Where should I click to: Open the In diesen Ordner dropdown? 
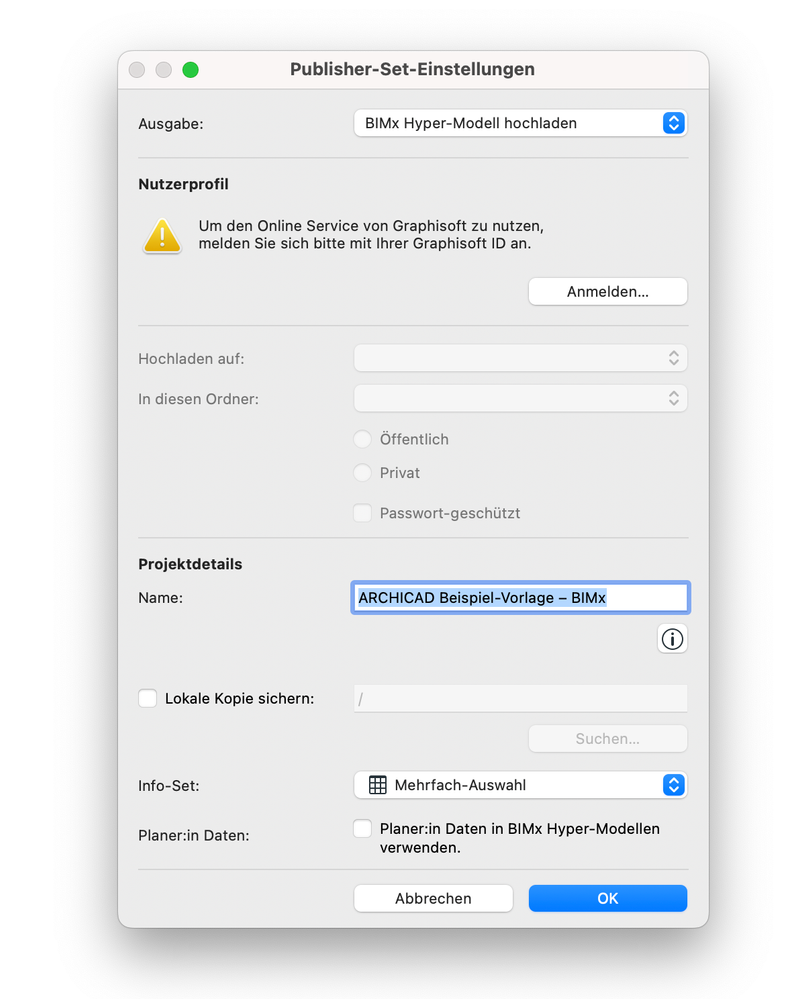(520, 398)
